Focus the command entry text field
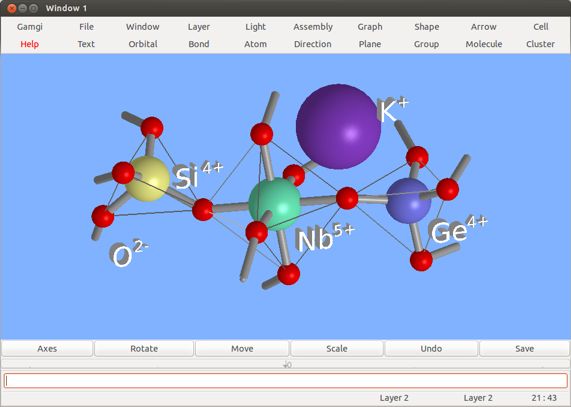The image size is (571, 407). coord(286,381)
